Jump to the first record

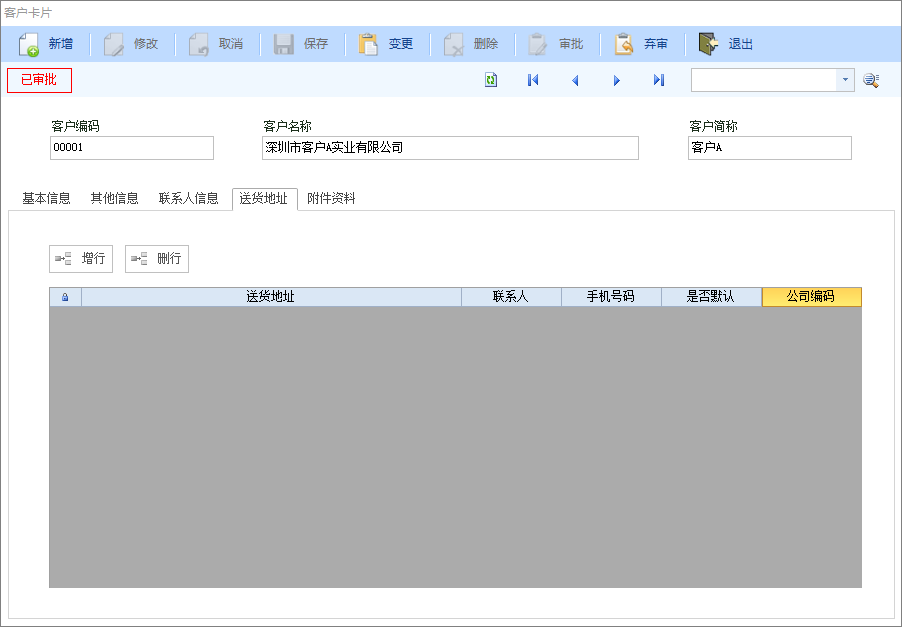(533, 80)
